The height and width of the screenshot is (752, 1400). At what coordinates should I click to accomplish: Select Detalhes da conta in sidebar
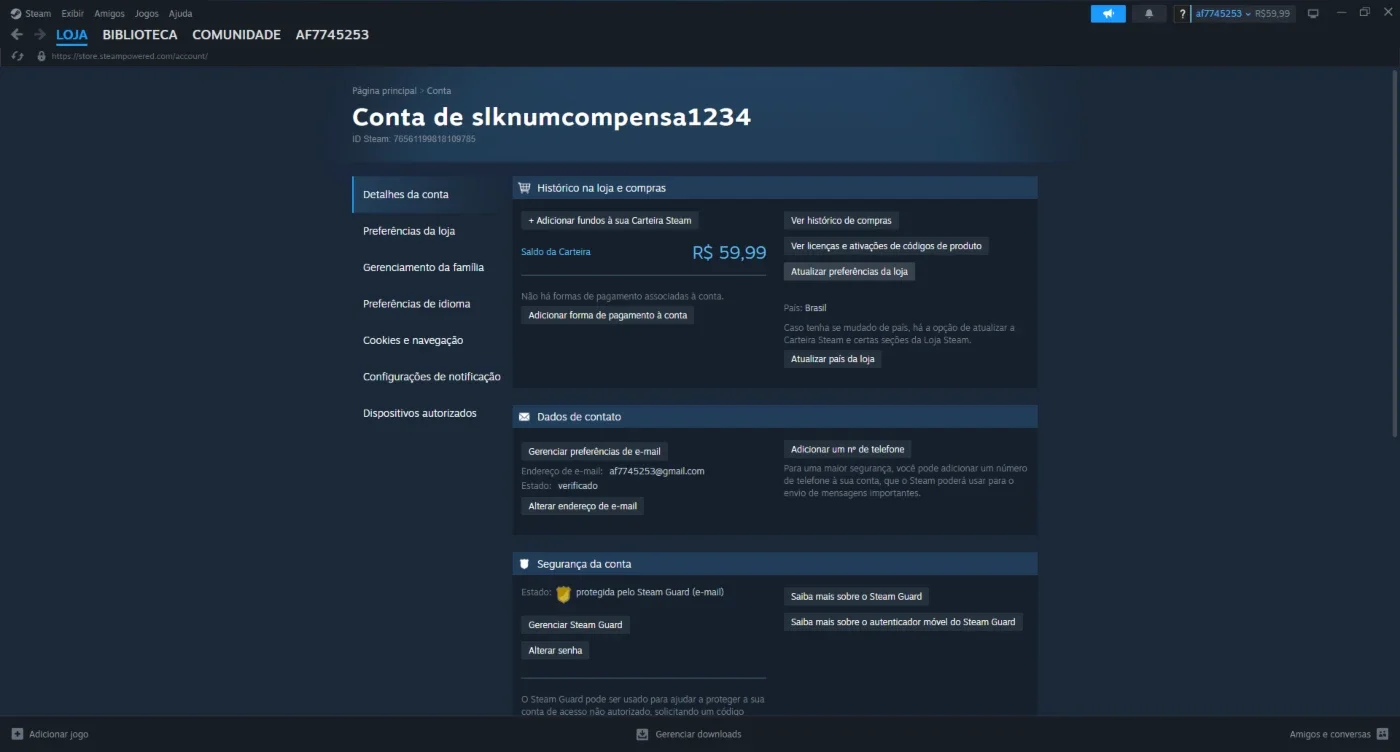tap(425, 194)
